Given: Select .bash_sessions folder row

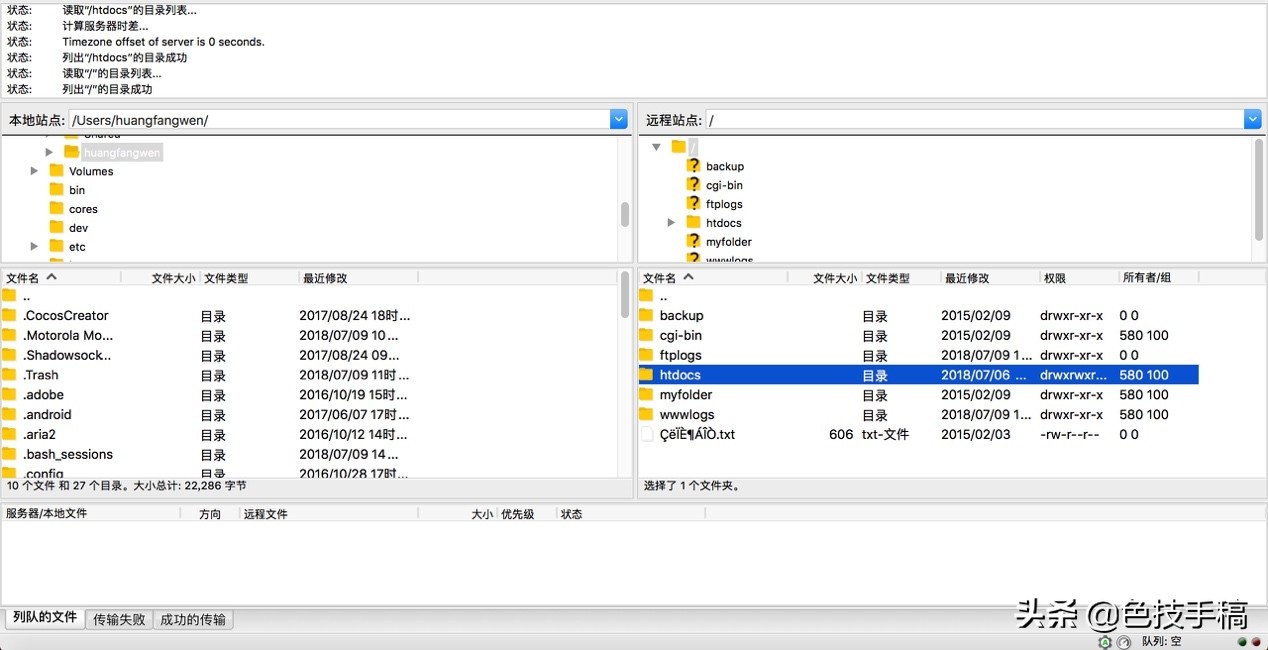Looking at the screenshot, I should pyautogui.click(x=309, y=454).
